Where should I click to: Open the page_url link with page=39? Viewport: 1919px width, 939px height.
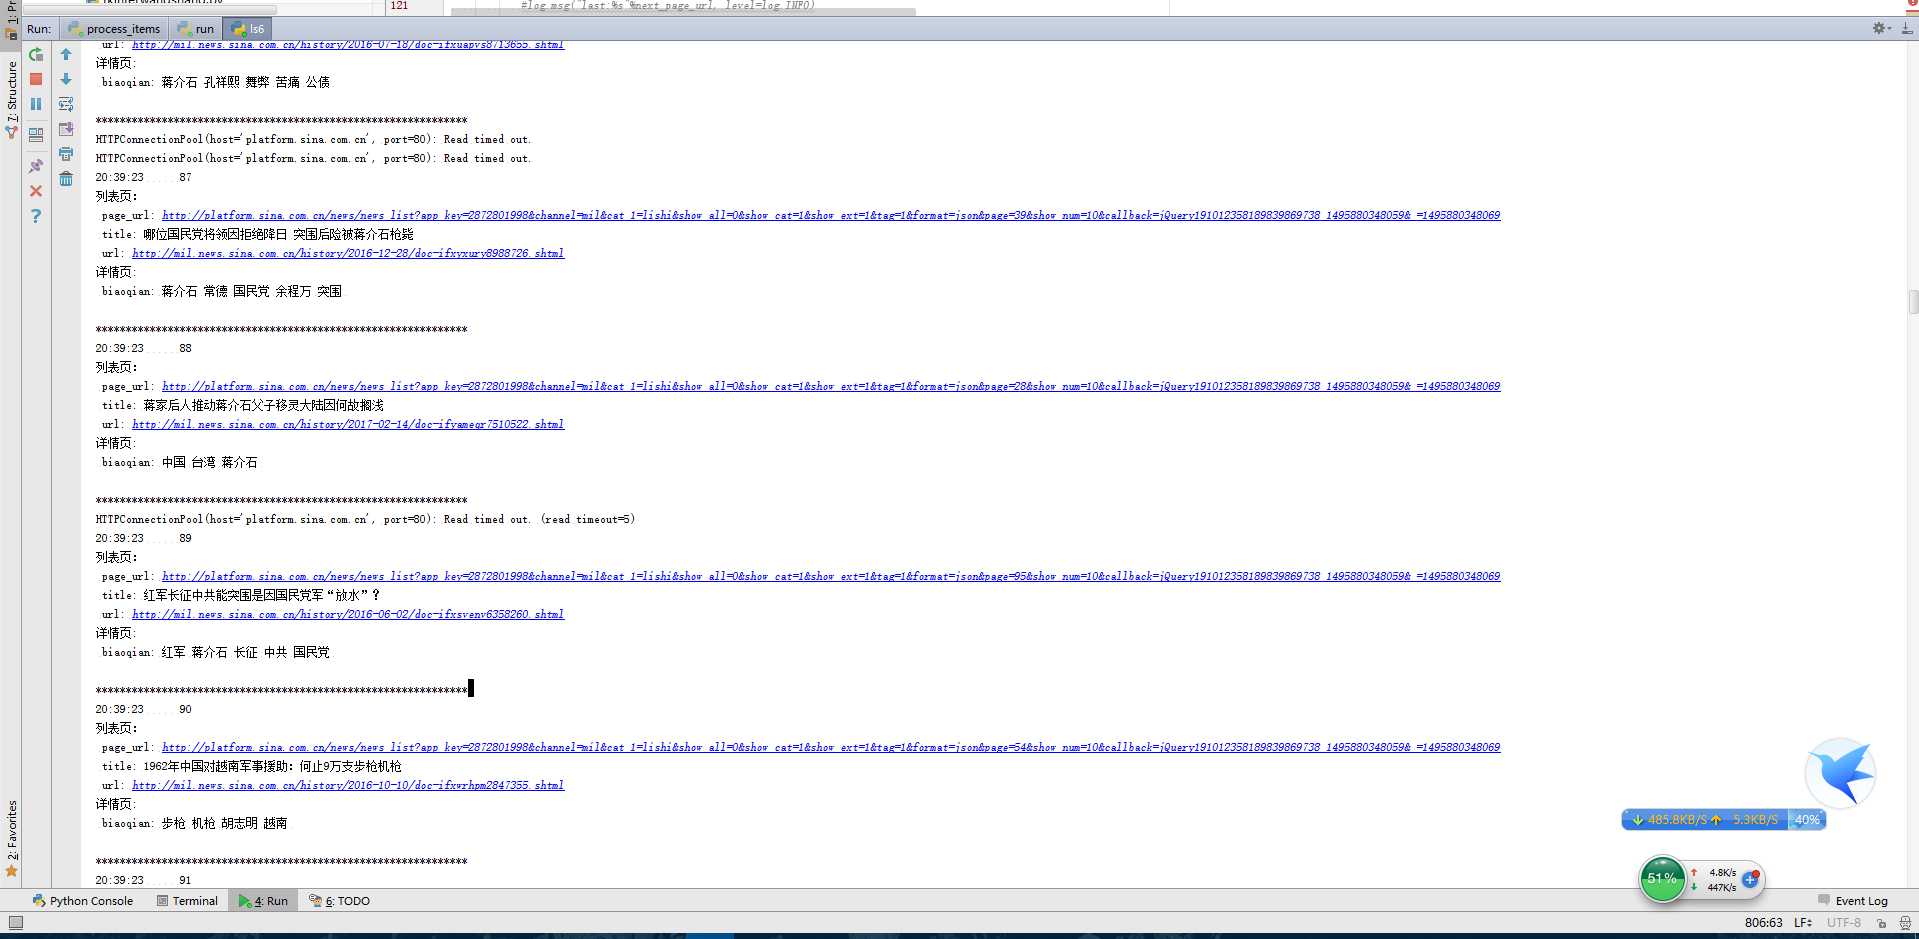point(831,215)
